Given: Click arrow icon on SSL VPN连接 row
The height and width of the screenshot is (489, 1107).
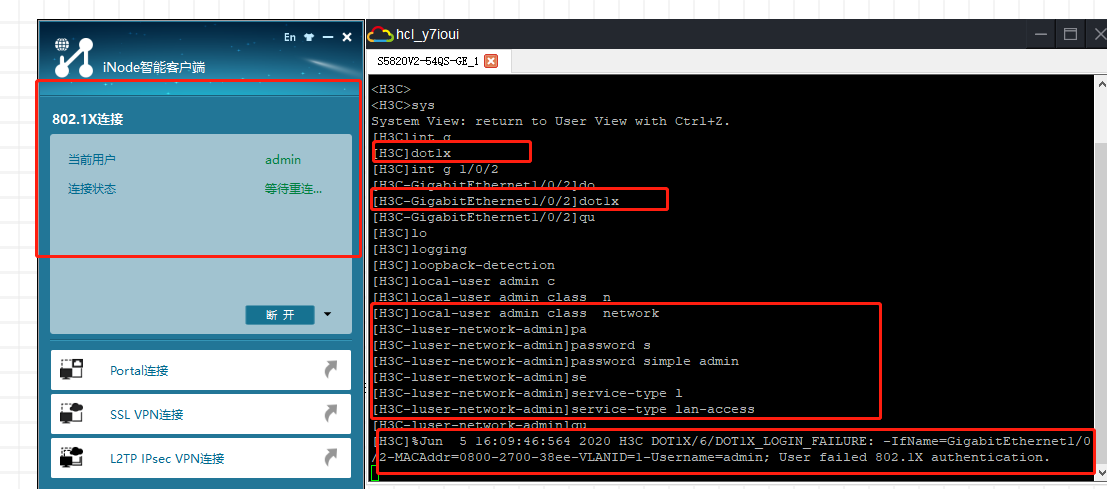Looking at the screenshot, I should 330,413.
